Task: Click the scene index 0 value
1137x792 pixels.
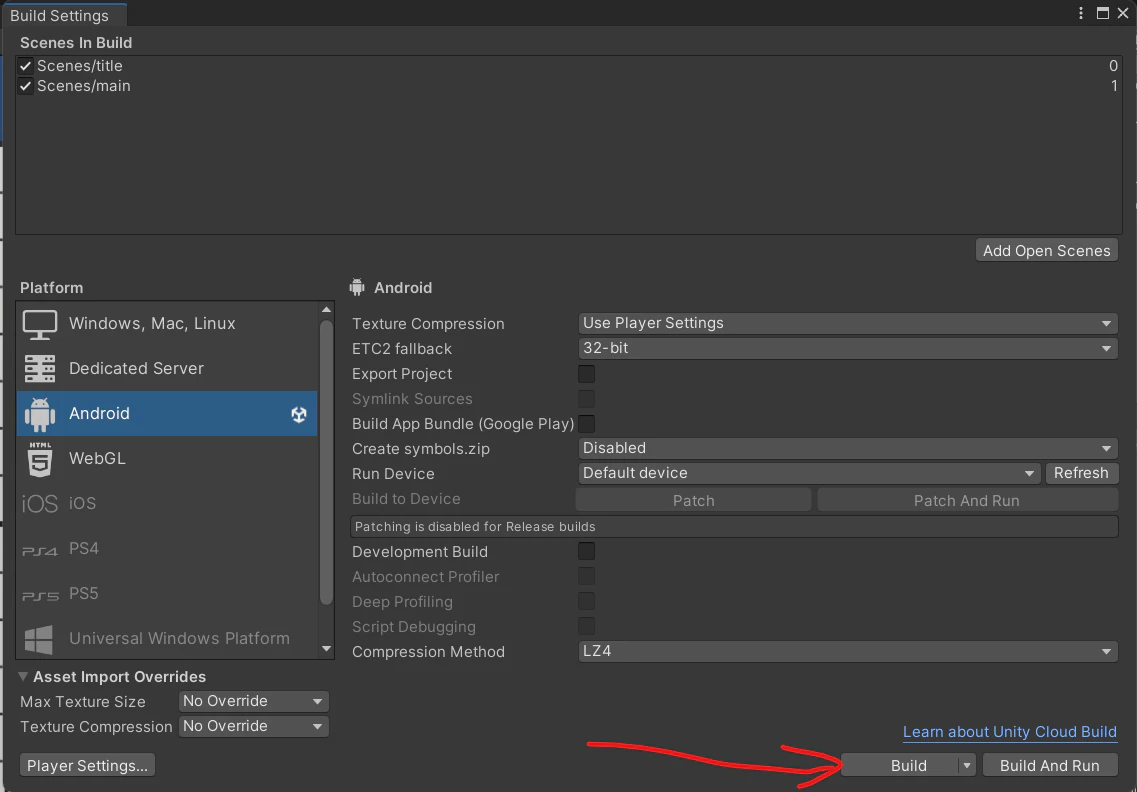Action: [x=1113, y=66]
